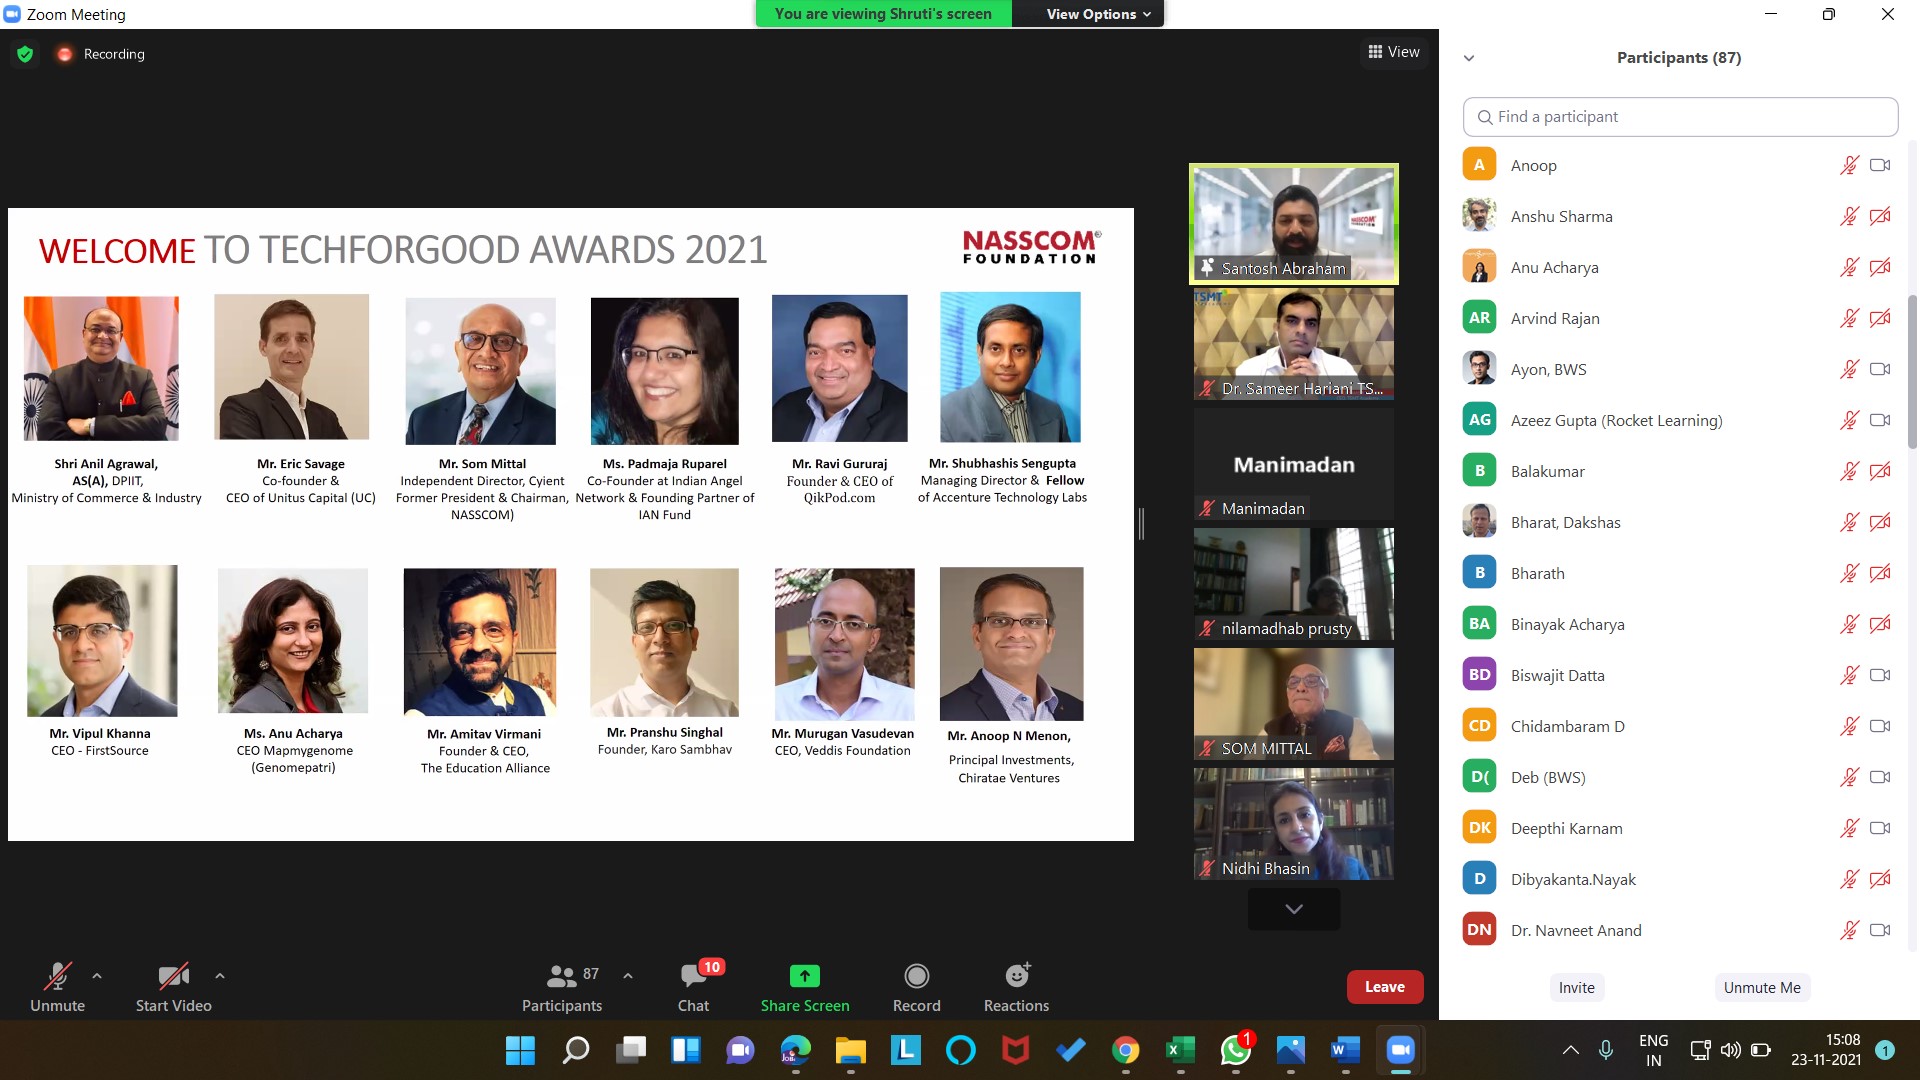Select the Manimadan video tile

(x=1294, y=464)
